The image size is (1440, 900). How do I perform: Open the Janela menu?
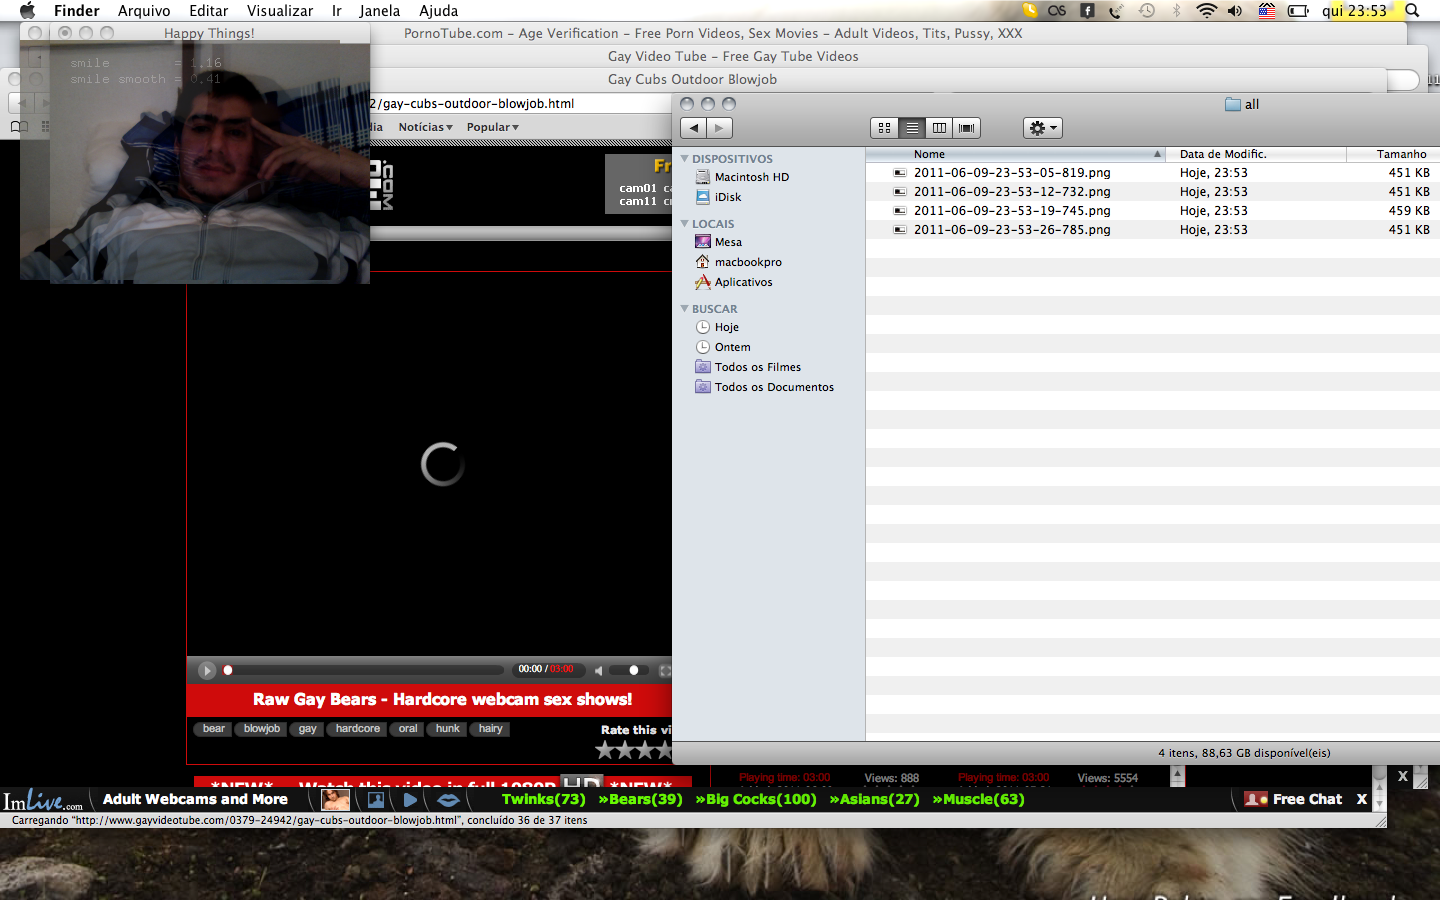[x=380, y=11]
